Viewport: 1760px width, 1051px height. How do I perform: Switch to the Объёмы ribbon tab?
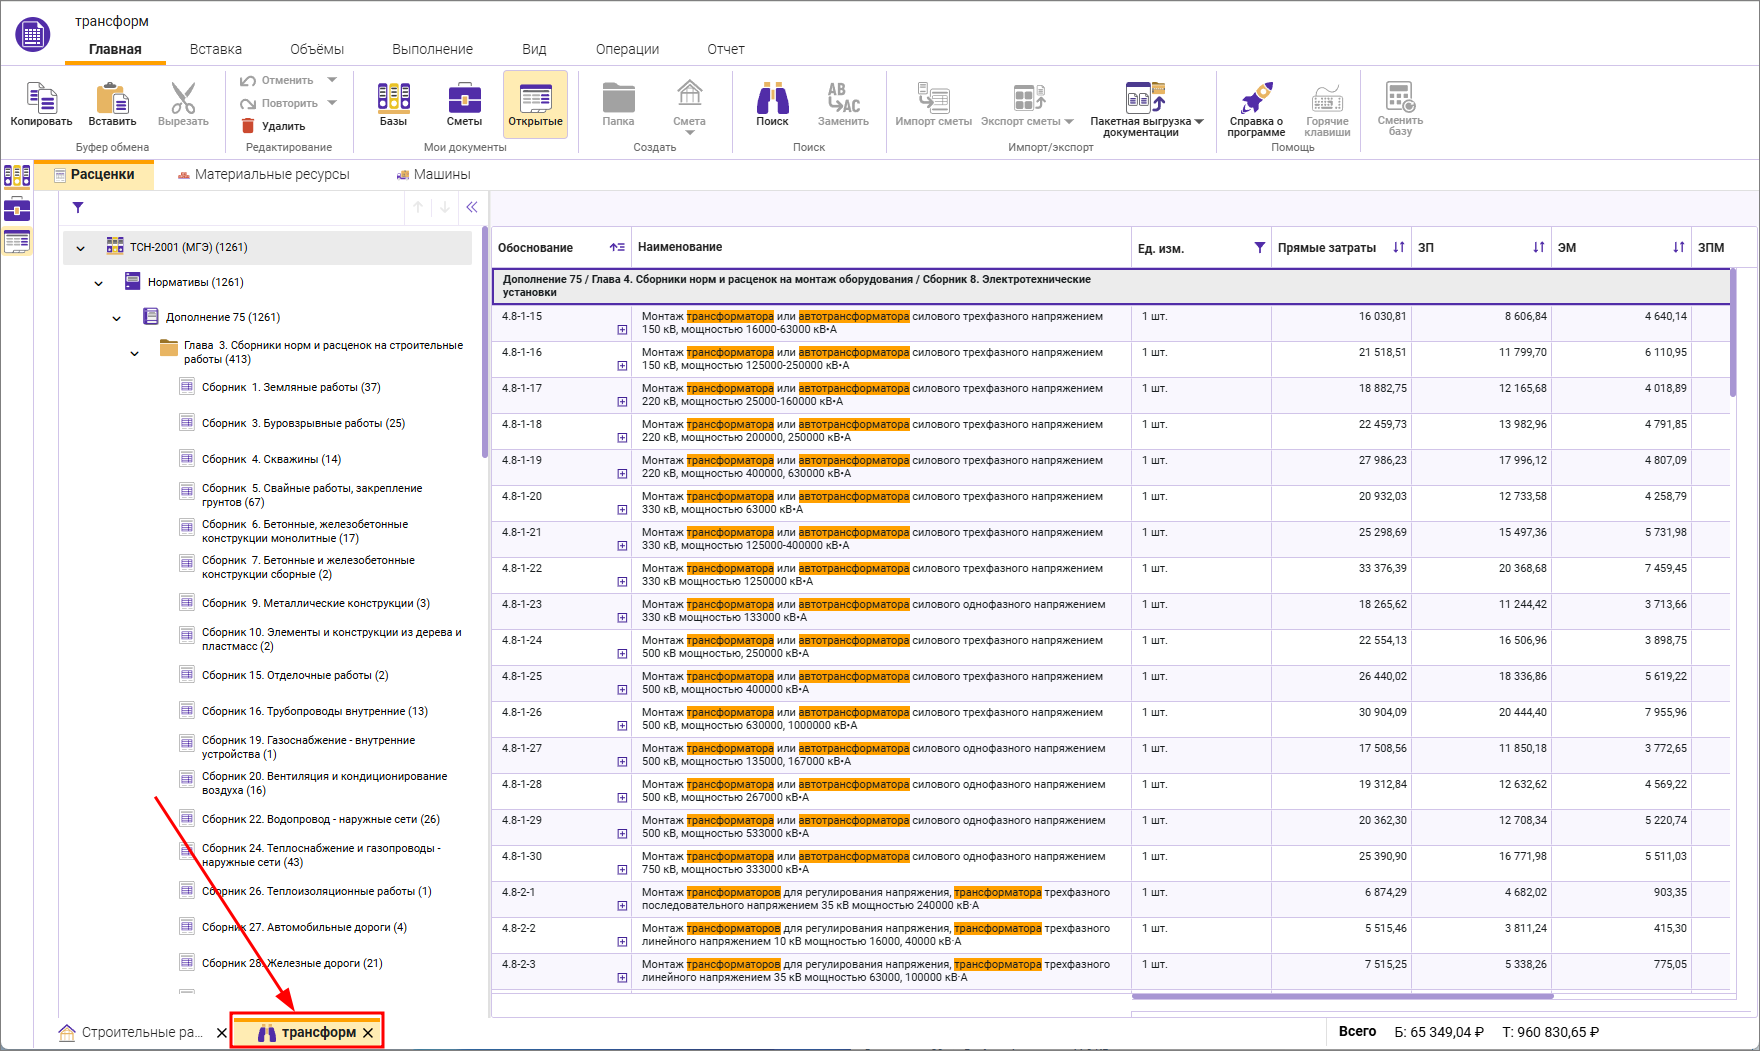click(316, 49)
